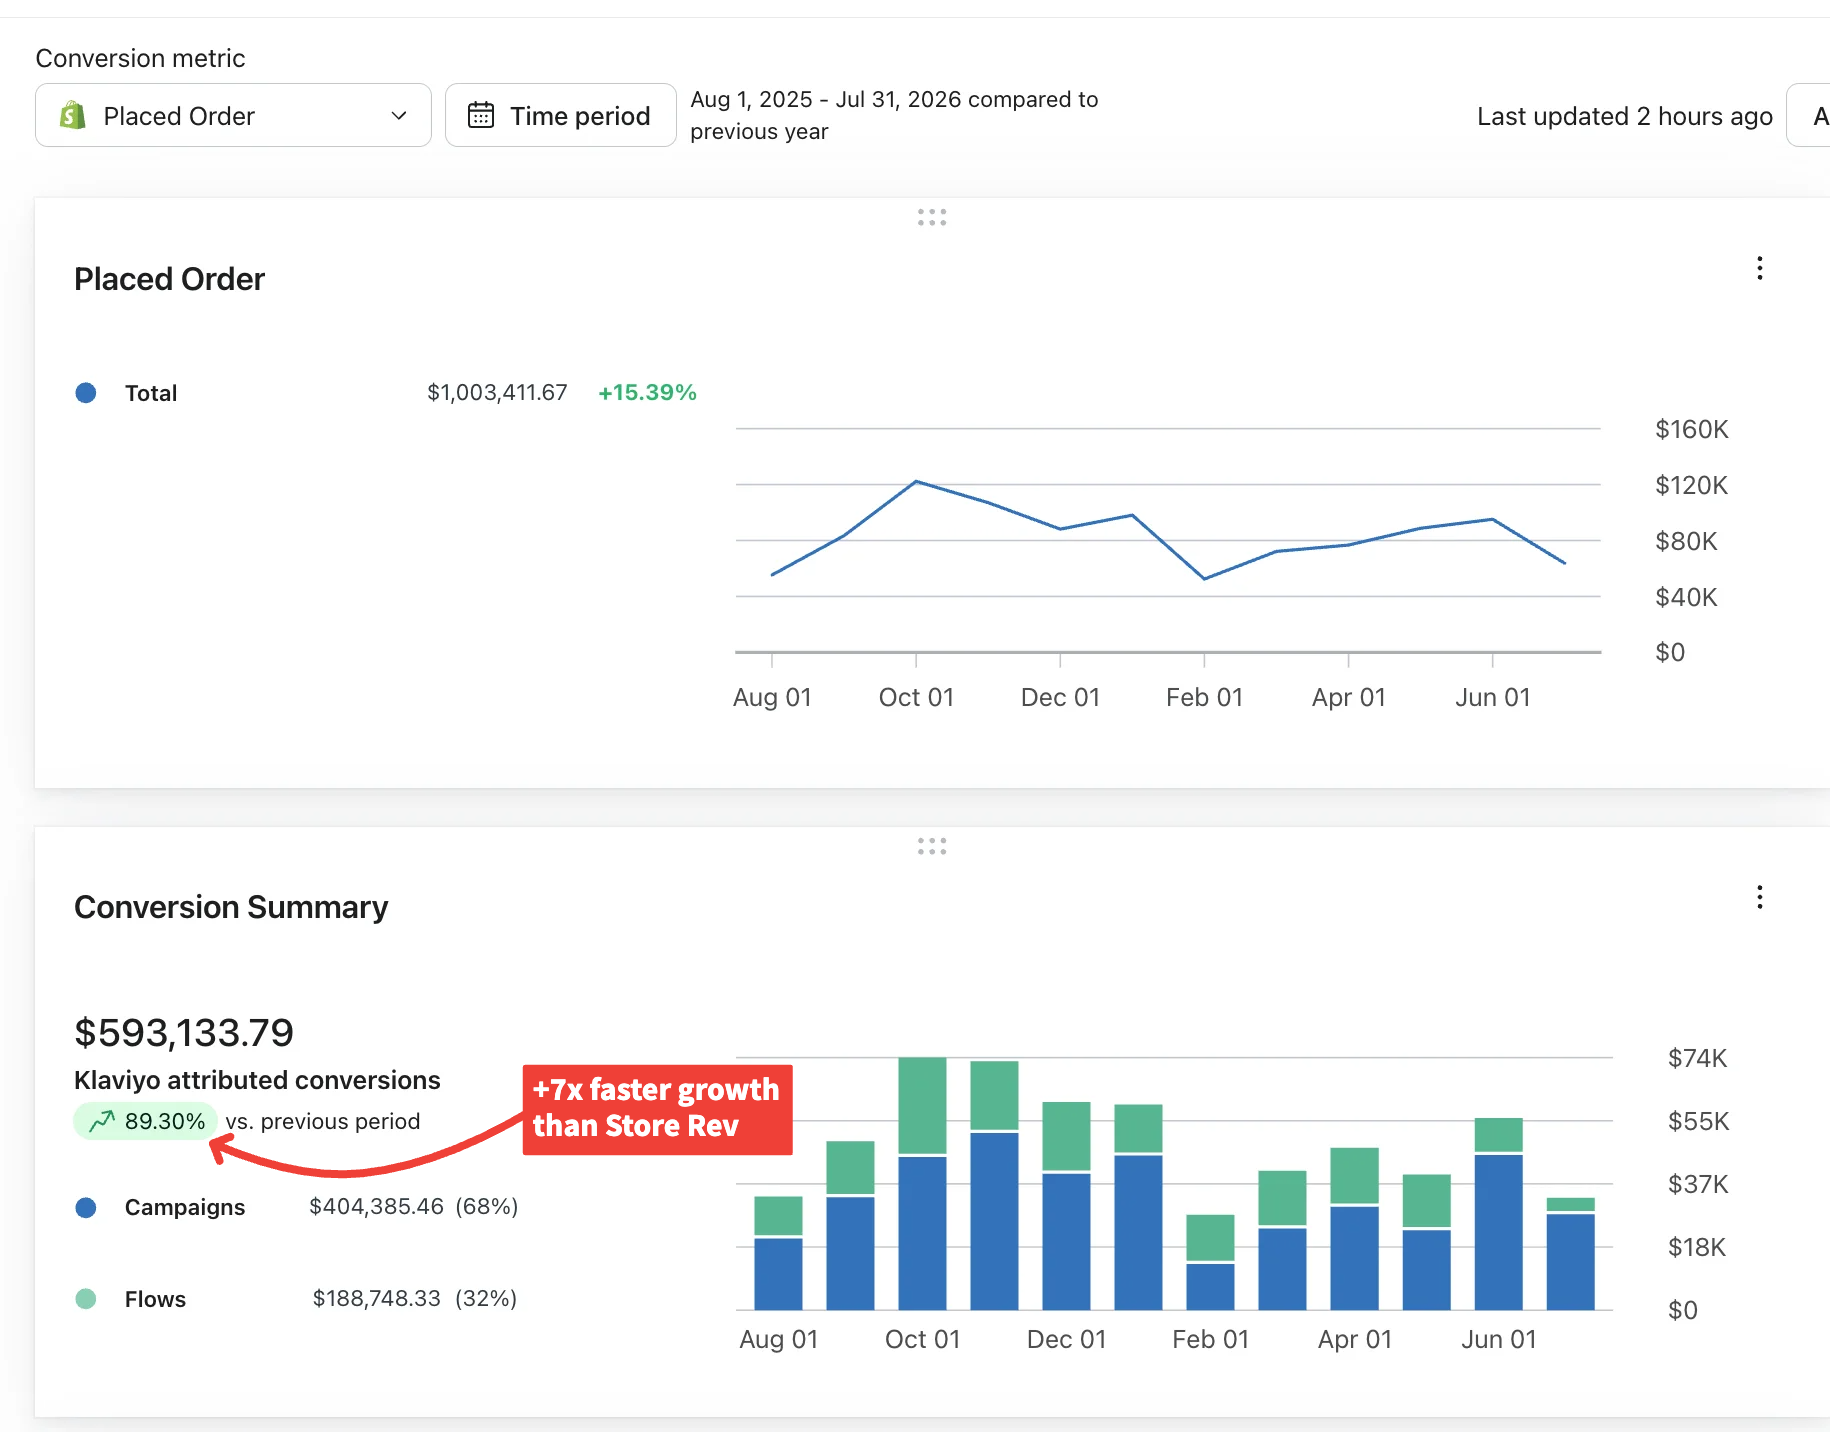Click the $593,133.79 attributed conversions amount

click(184, 1033)
